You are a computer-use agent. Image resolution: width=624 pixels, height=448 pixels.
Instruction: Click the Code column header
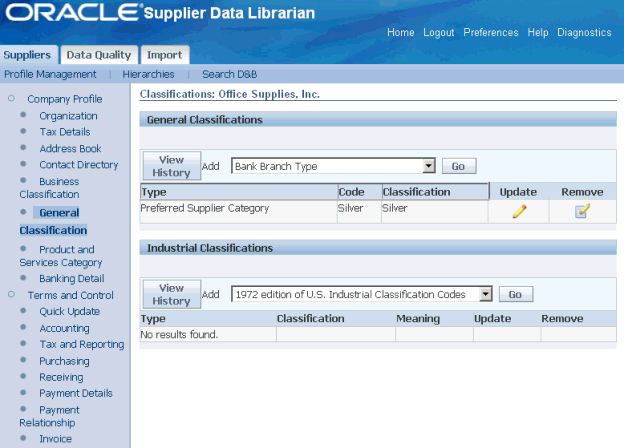pos(360,192)
